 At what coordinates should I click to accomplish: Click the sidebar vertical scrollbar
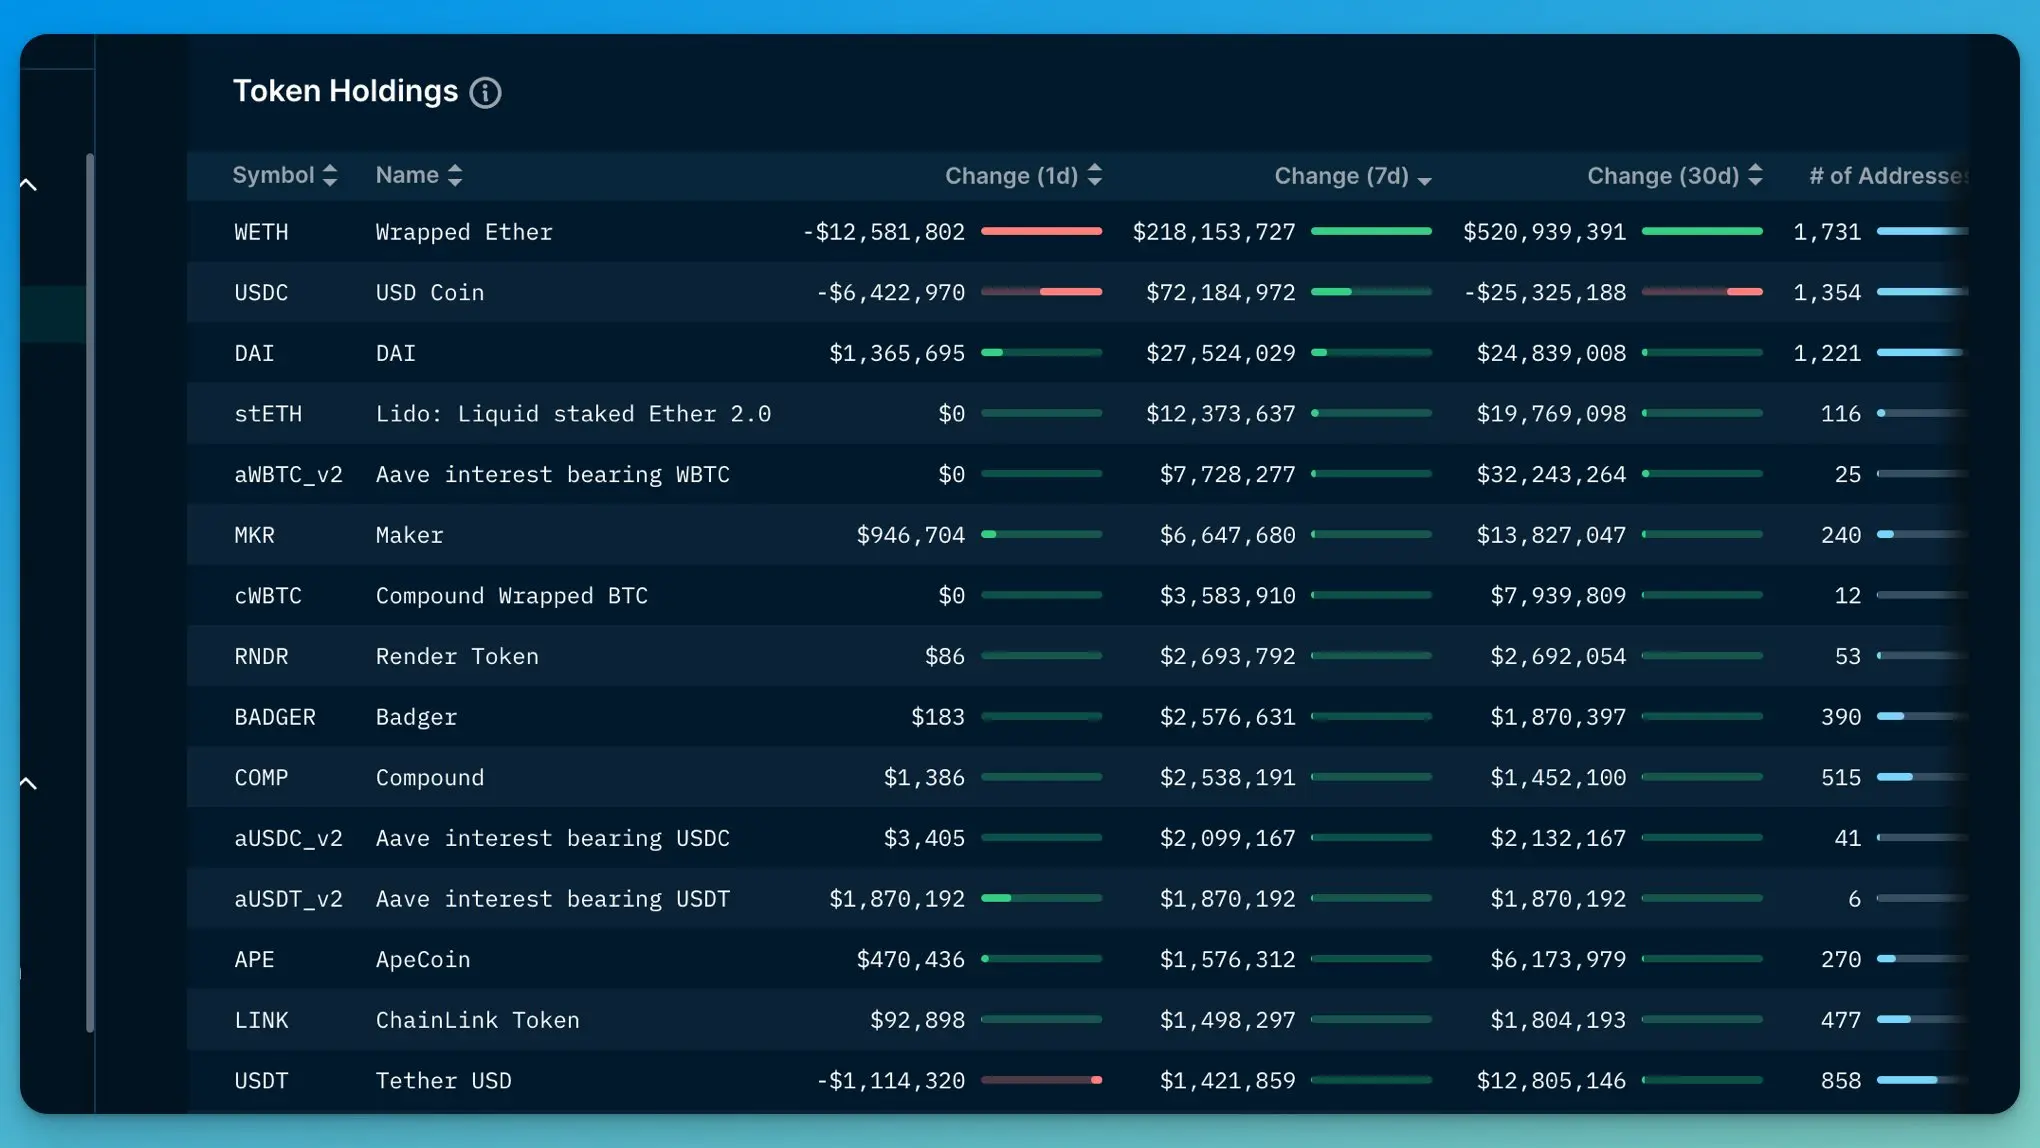coord(90,592)
